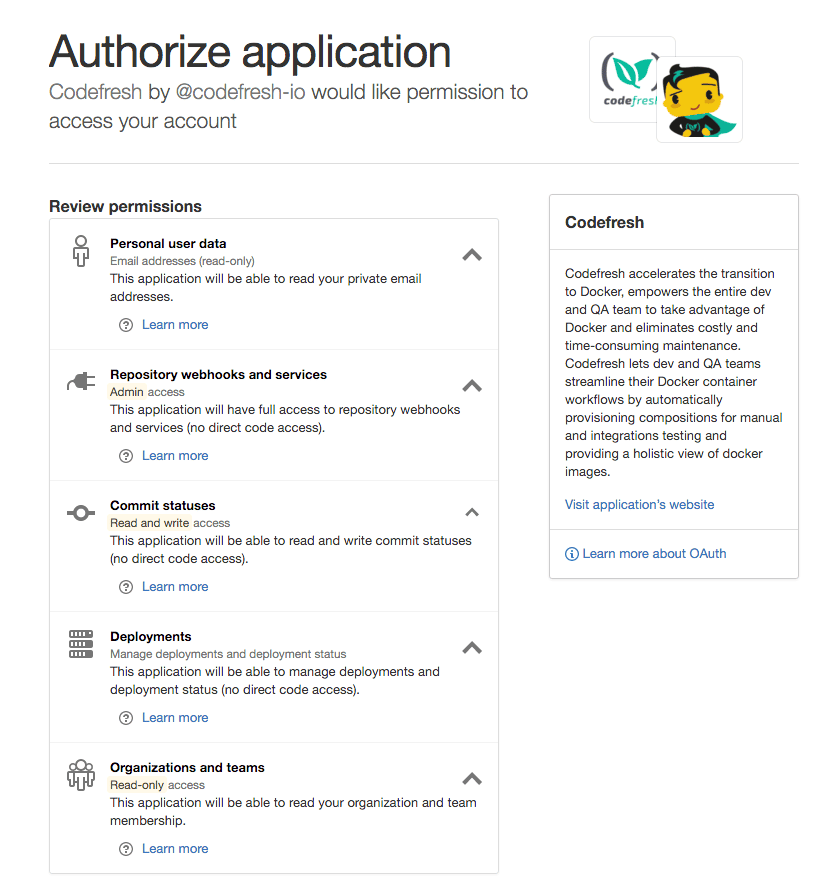This screenshot has width=821, height=881.
Task: Collapse the Deployments permission section
Action: 472,648
